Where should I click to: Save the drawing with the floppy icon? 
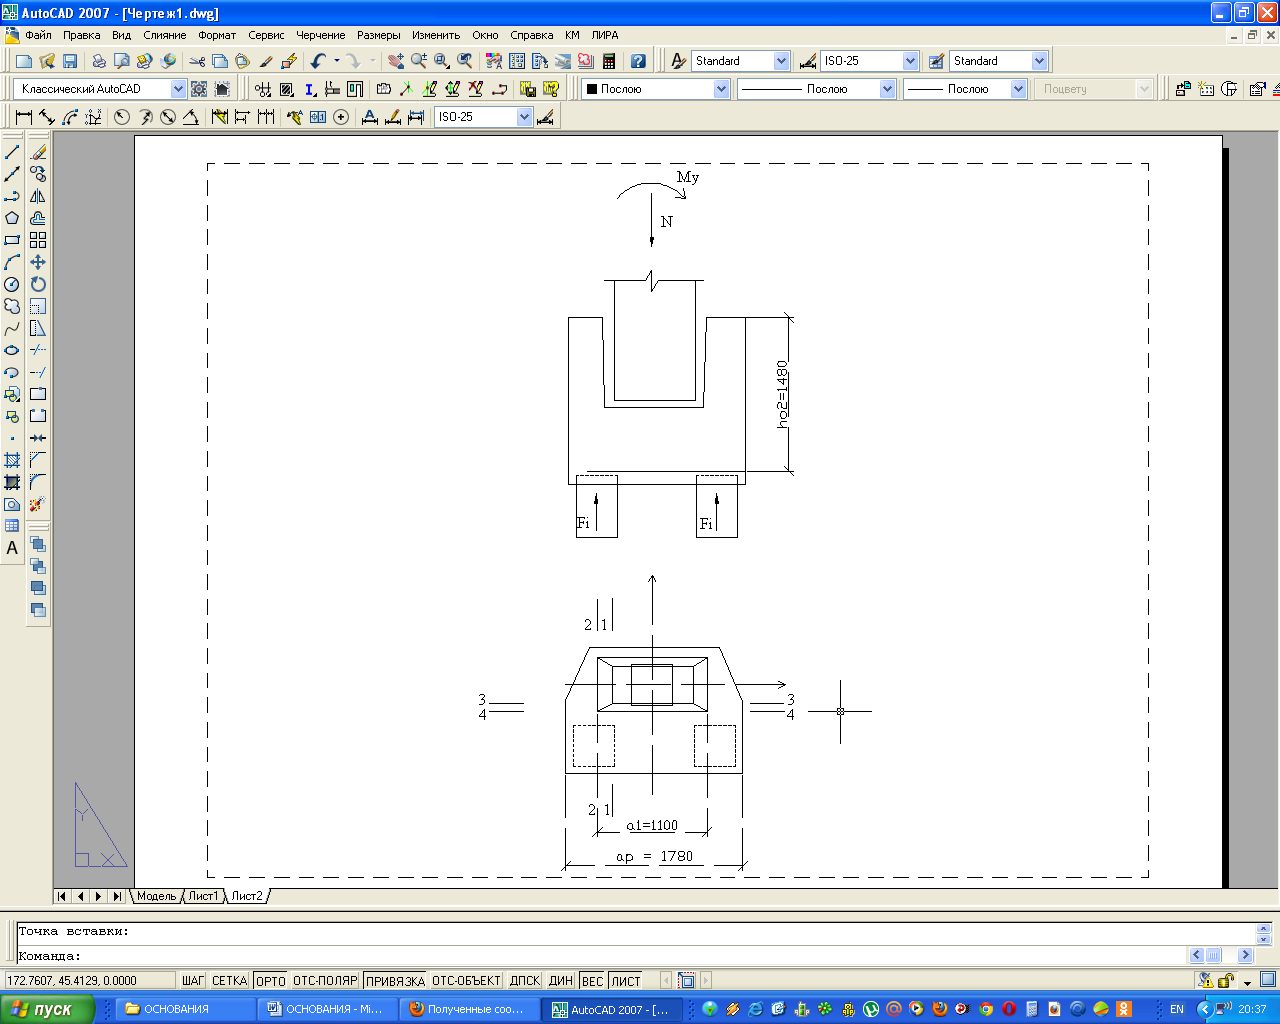pyautogui.click(x=70, y=61)
